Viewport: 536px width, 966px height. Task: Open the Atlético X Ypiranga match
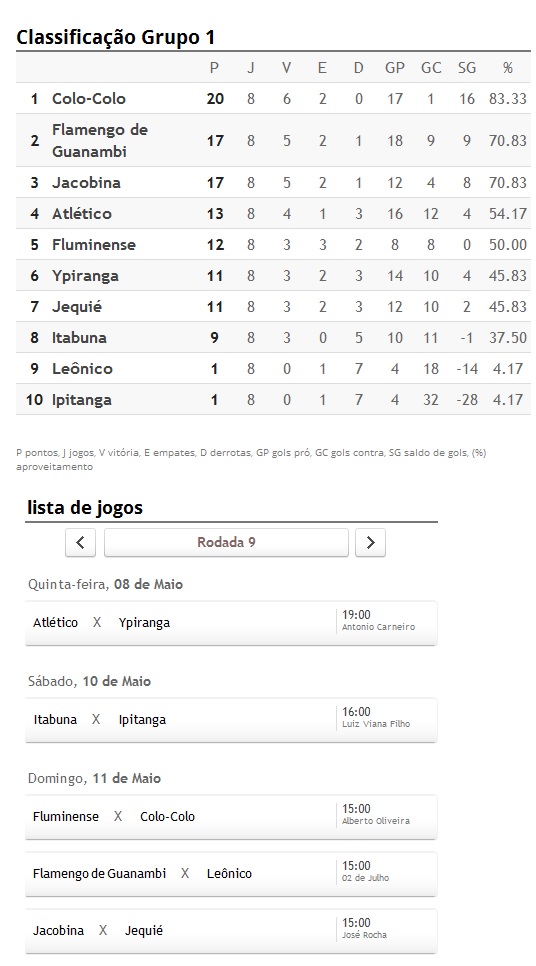pyautogui.click(x=231, y=623)
